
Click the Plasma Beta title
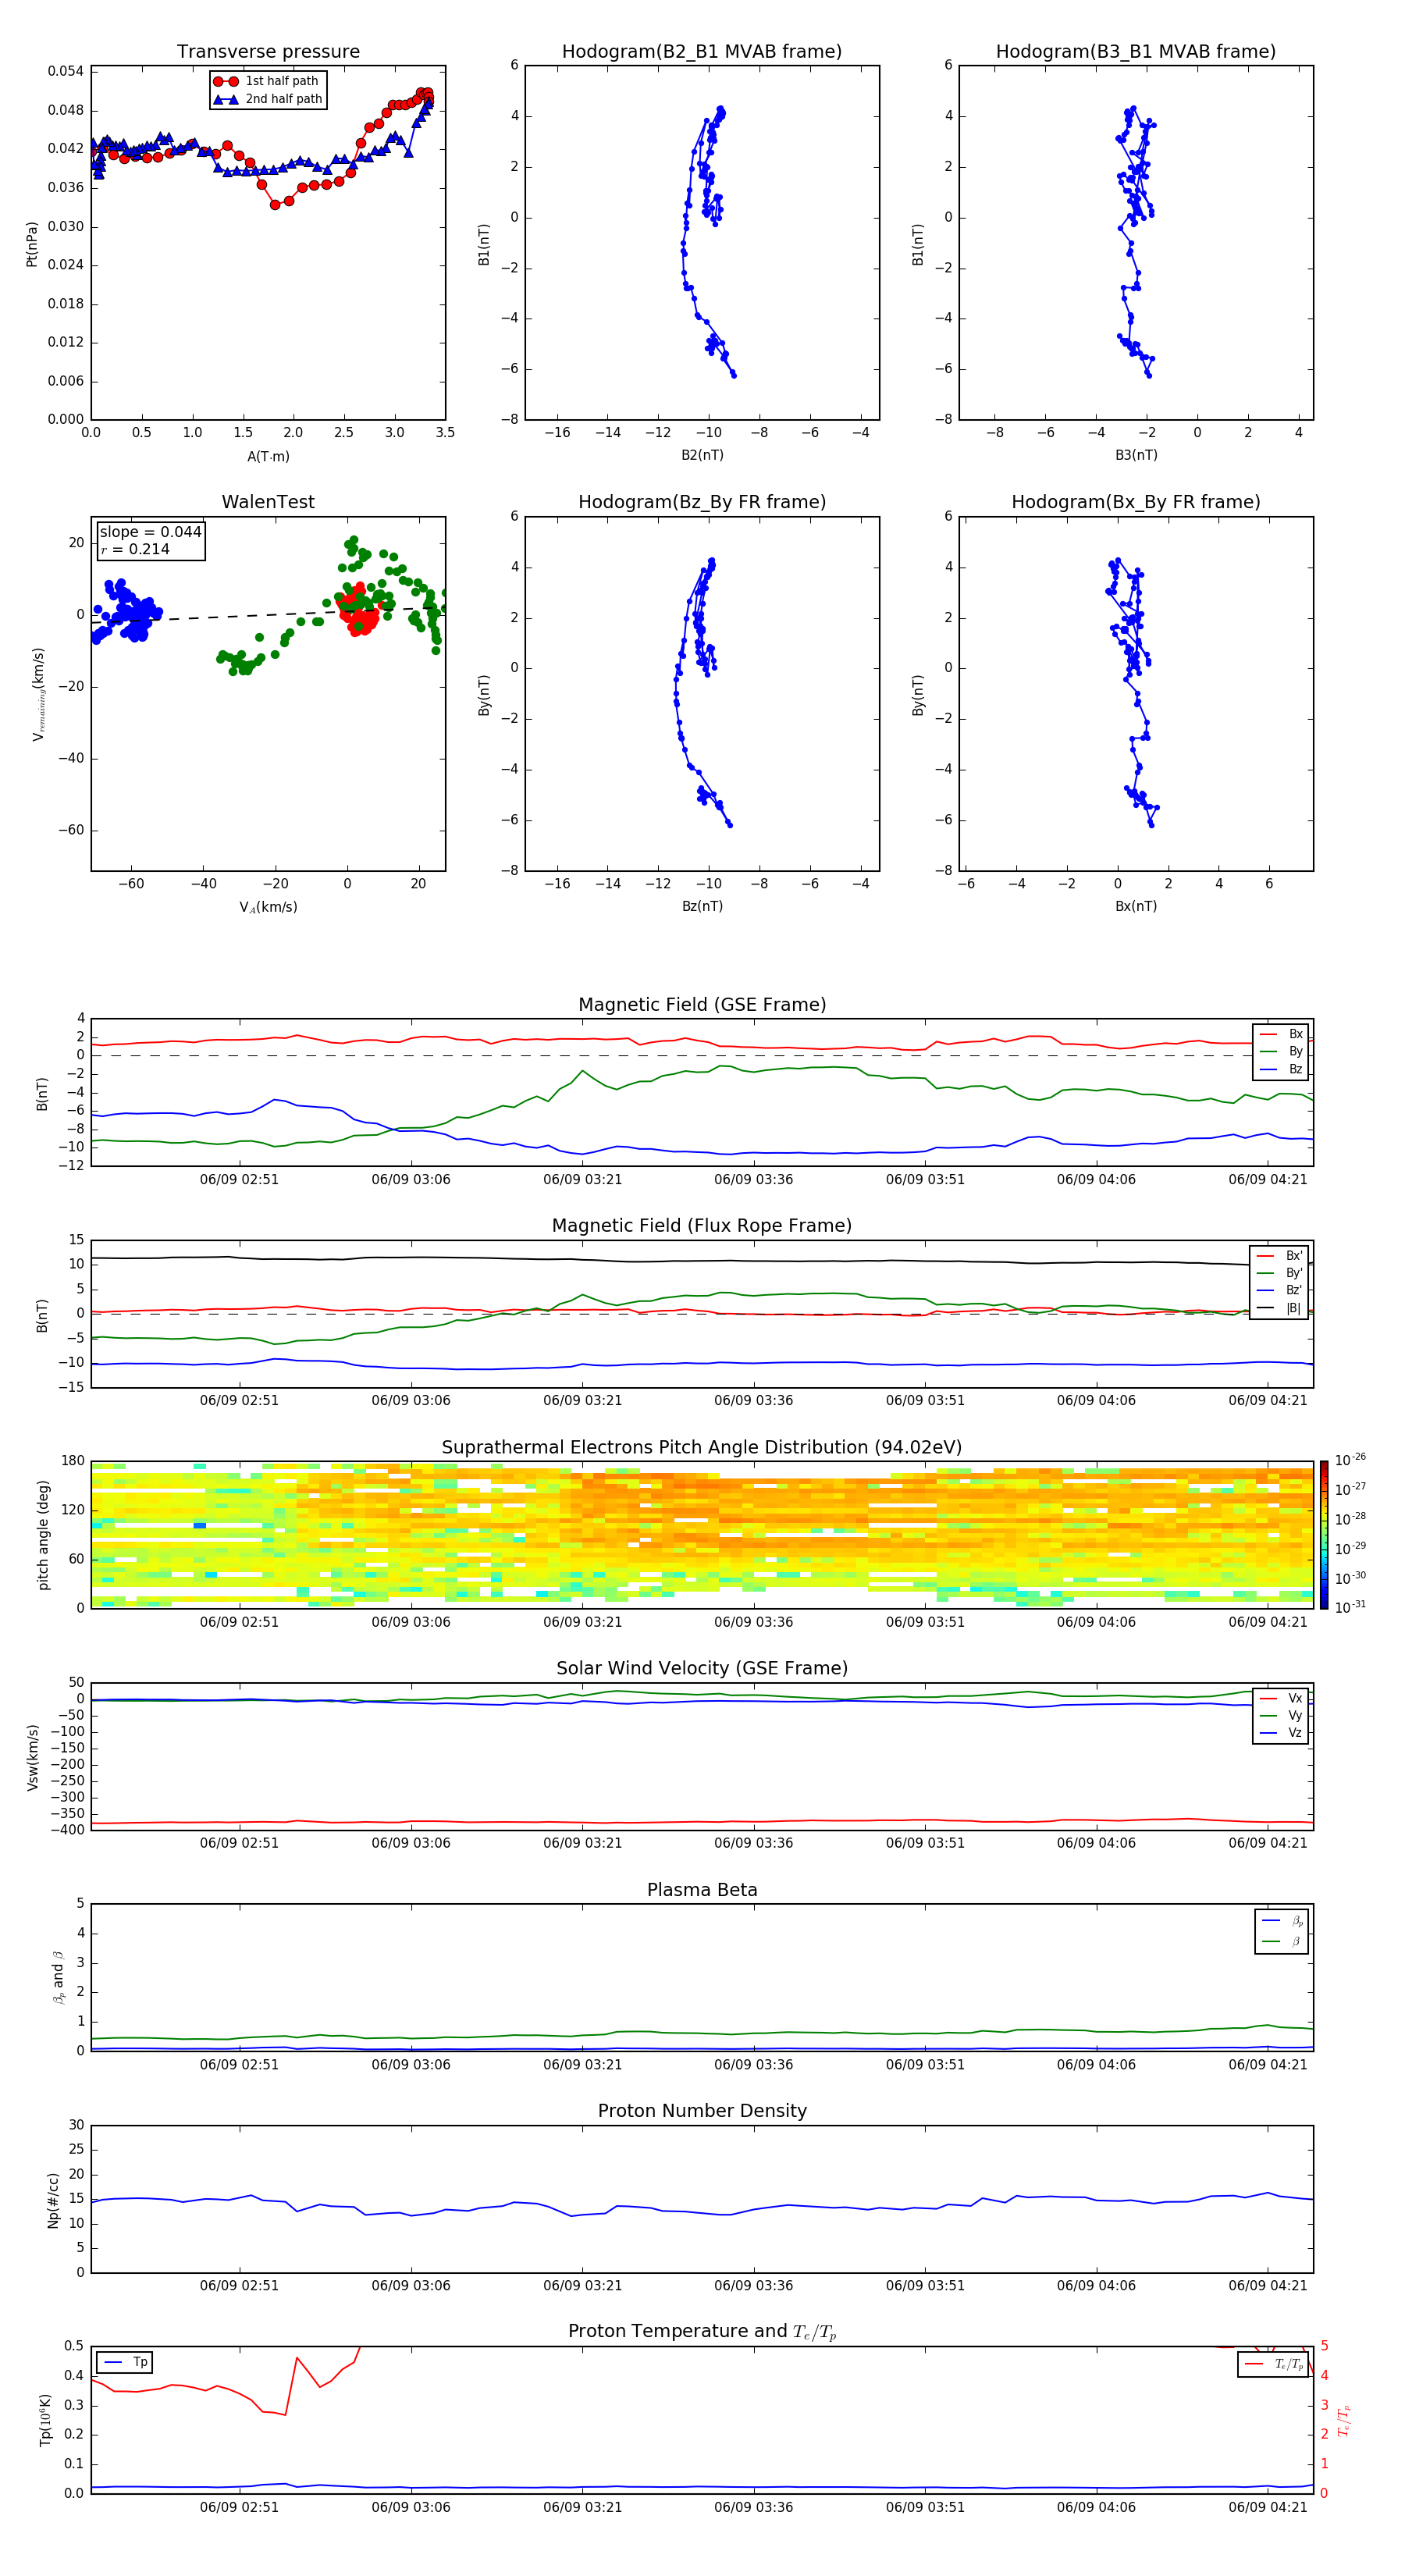click(x=702, y=1891)
